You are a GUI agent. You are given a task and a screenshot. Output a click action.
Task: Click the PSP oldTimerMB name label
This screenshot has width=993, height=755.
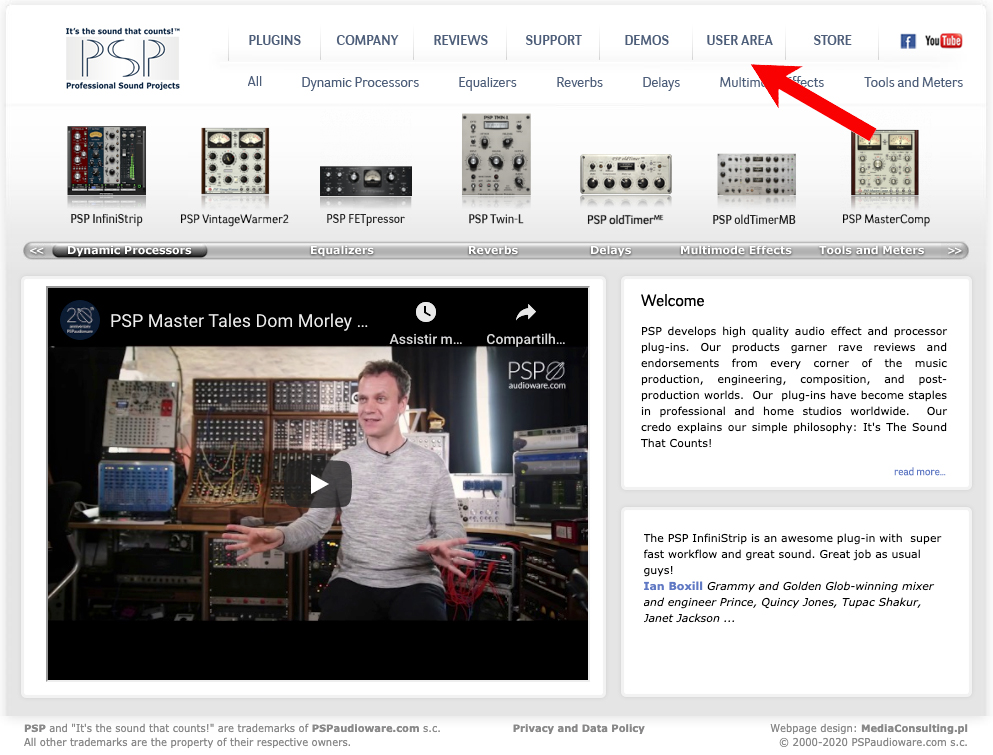754,220
